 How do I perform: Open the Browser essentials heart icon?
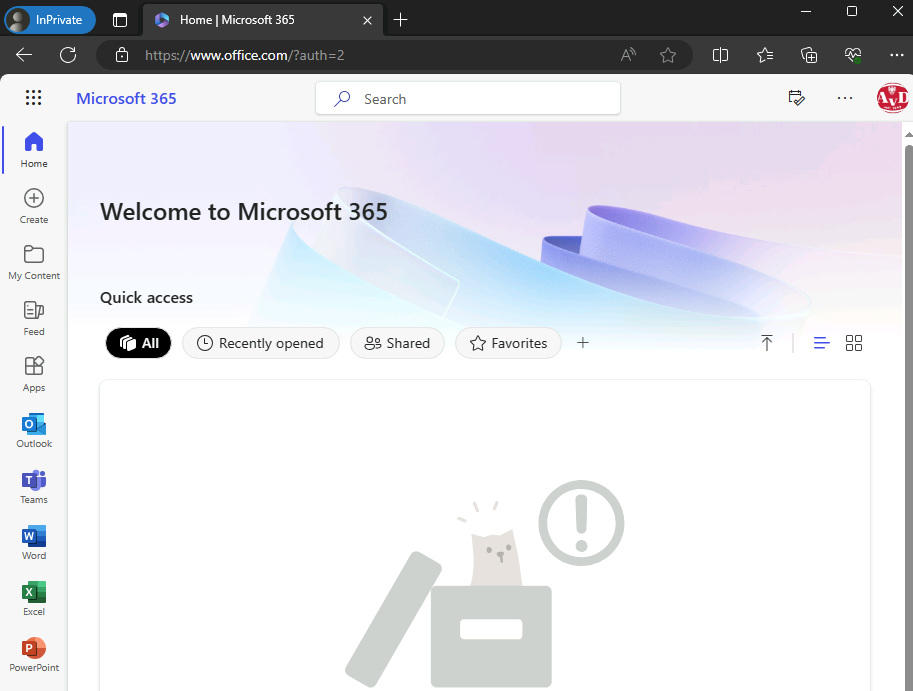tap(853, 55)
